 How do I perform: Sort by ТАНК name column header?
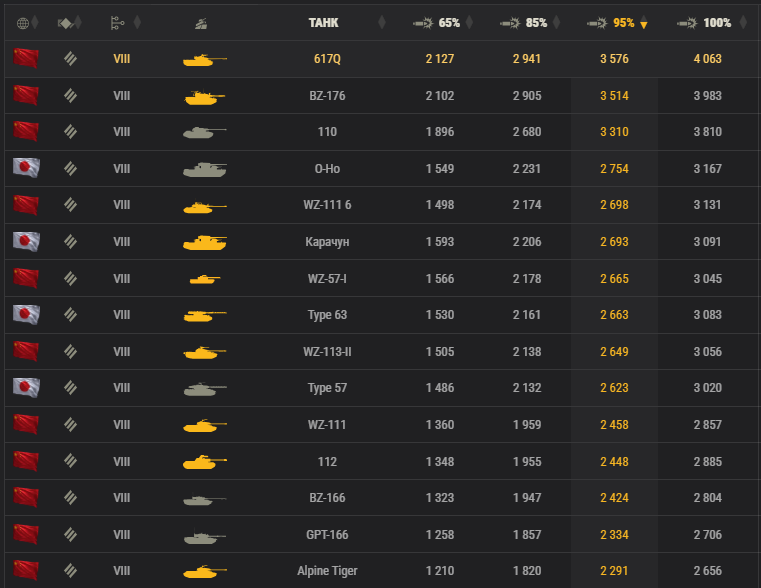(x=323, y=23)
